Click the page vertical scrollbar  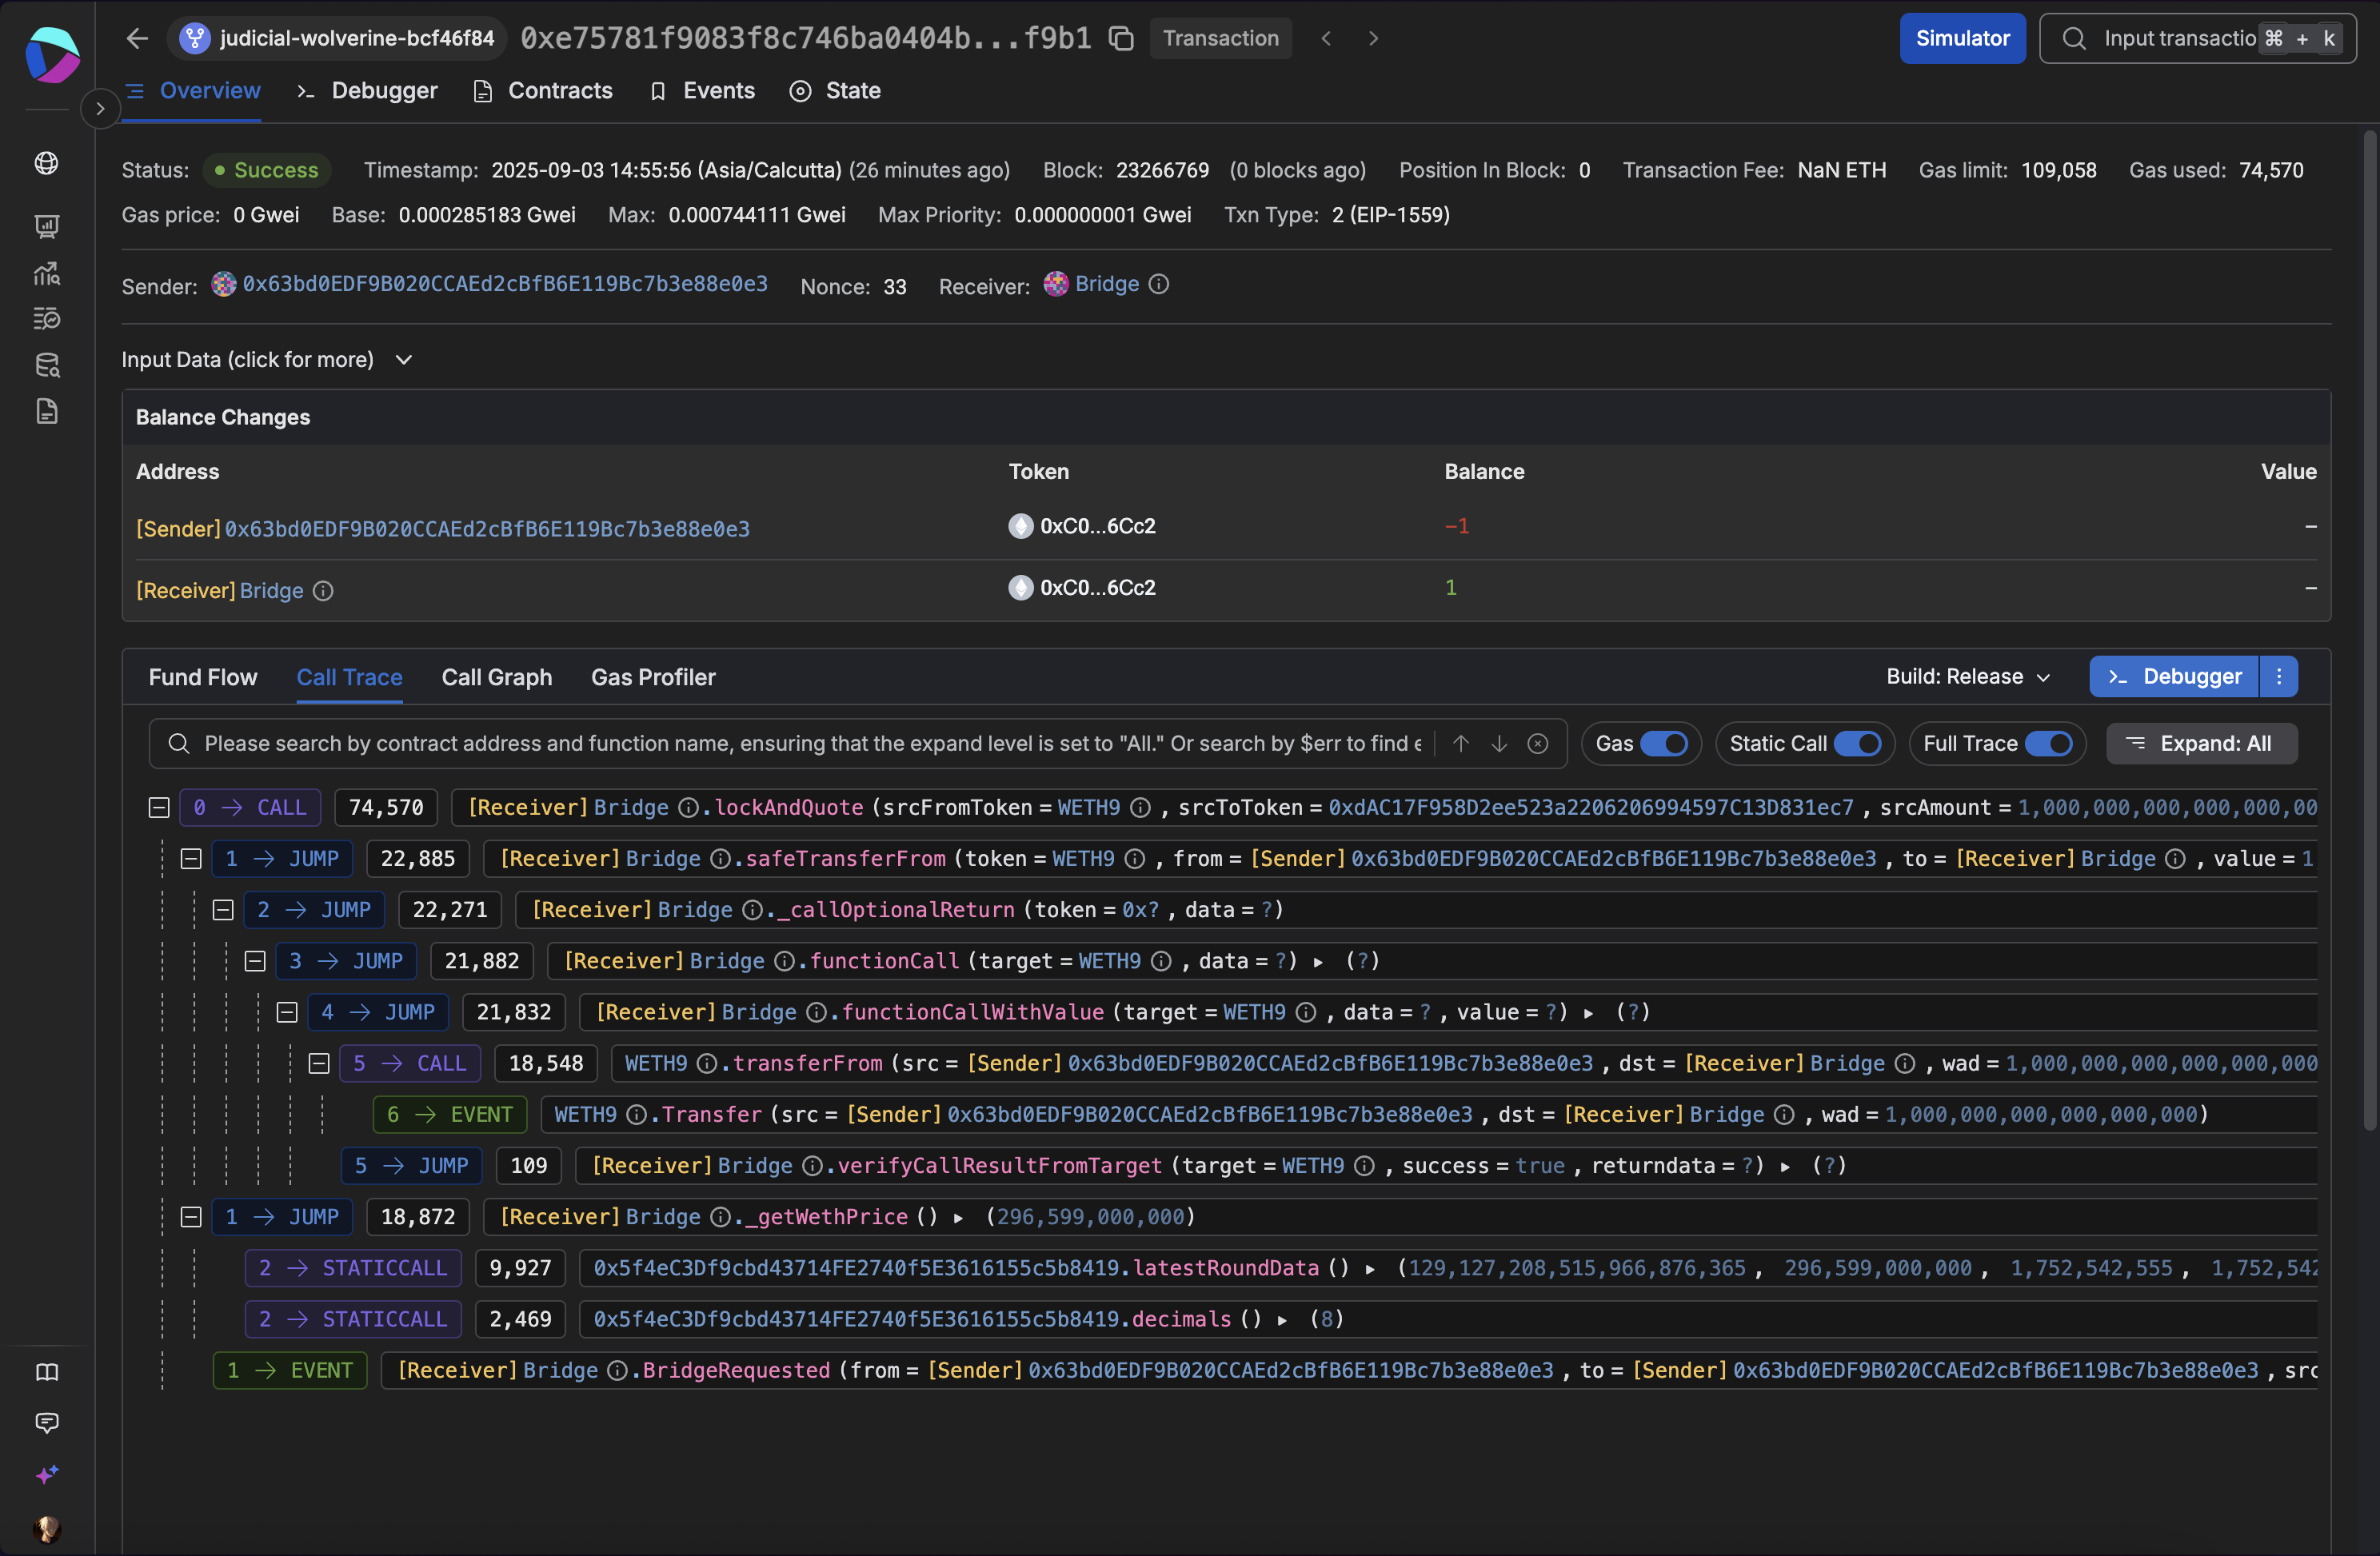click(2369, 630)
